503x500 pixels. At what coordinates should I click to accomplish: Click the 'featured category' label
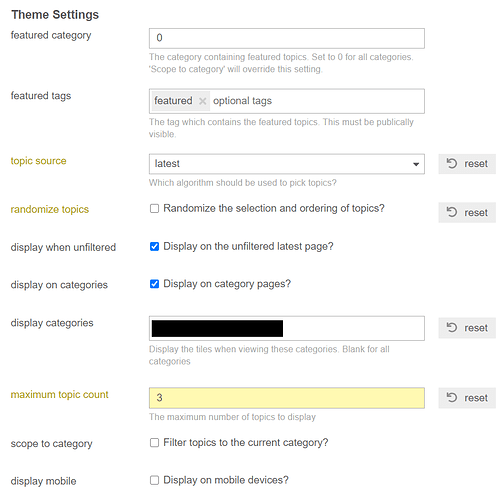51,35
